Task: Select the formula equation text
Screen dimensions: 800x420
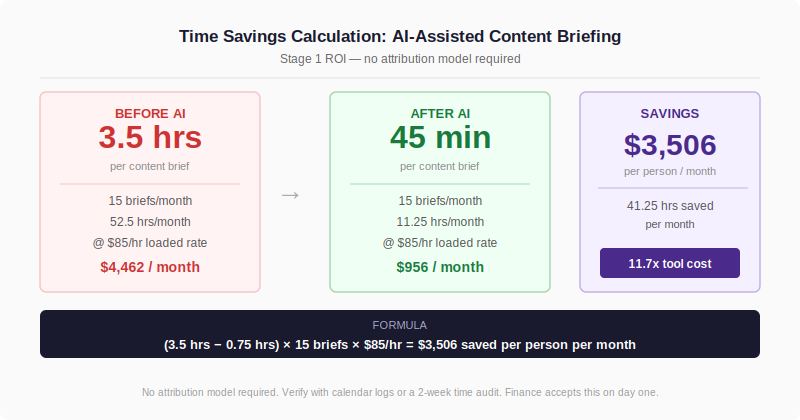Action: pyautogui.click(x=399, y=344)
